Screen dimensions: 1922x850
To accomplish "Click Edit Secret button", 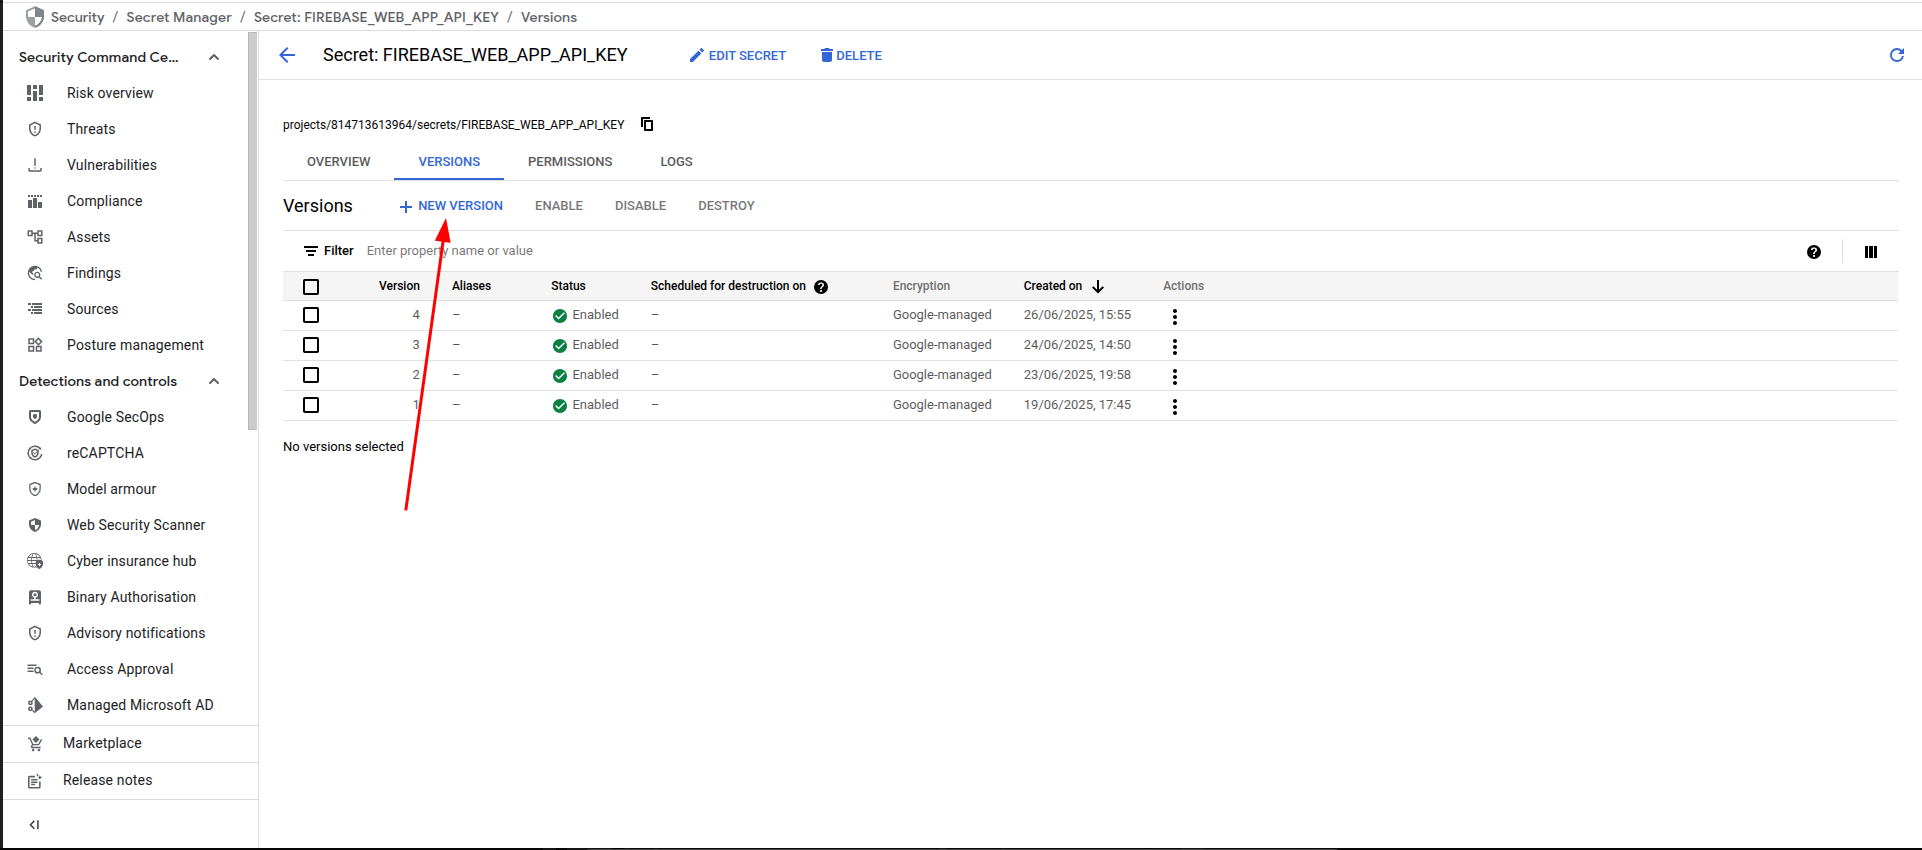I will [738, 56].
